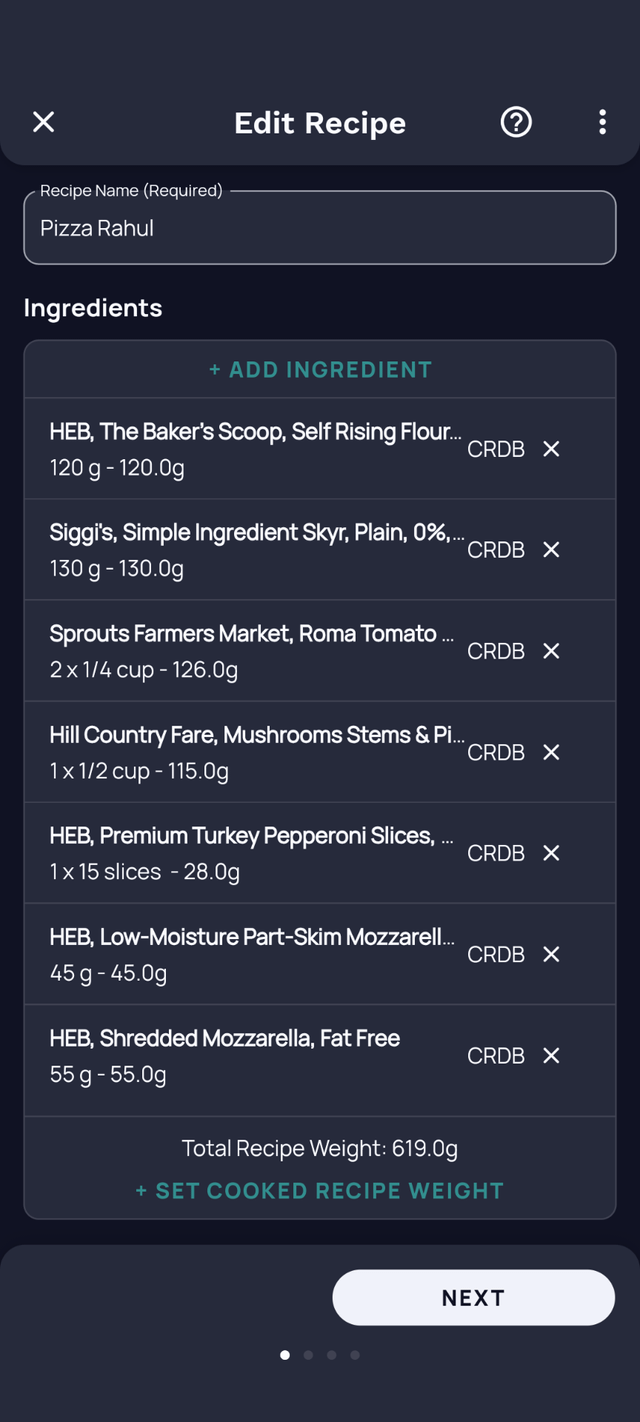Open the three-dot overflow menu
Viewport: 640px width, 1422px height.
coord(602,122)
